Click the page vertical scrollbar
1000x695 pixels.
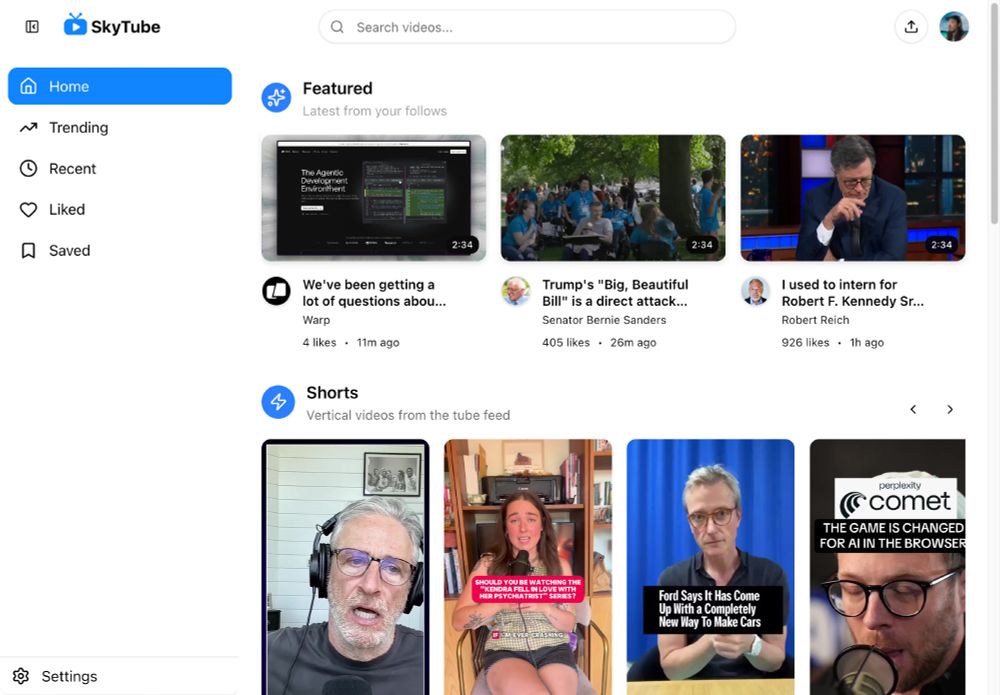tap(994, 112)
